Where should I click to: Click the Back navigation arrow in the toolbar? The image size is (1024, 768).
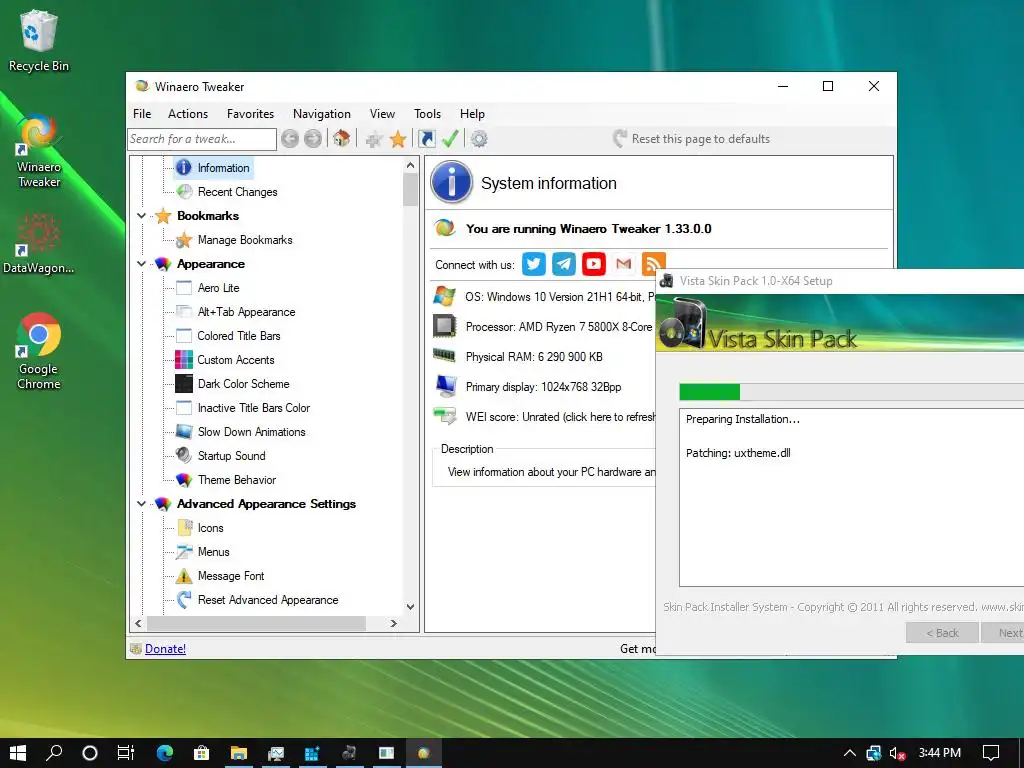tap(290, 138)
